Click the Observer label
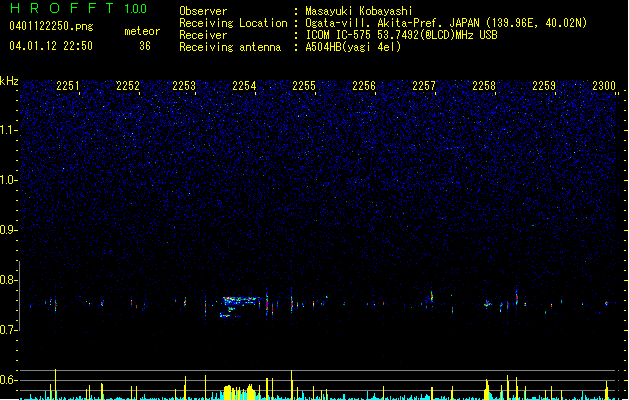 tap(203, 11)
